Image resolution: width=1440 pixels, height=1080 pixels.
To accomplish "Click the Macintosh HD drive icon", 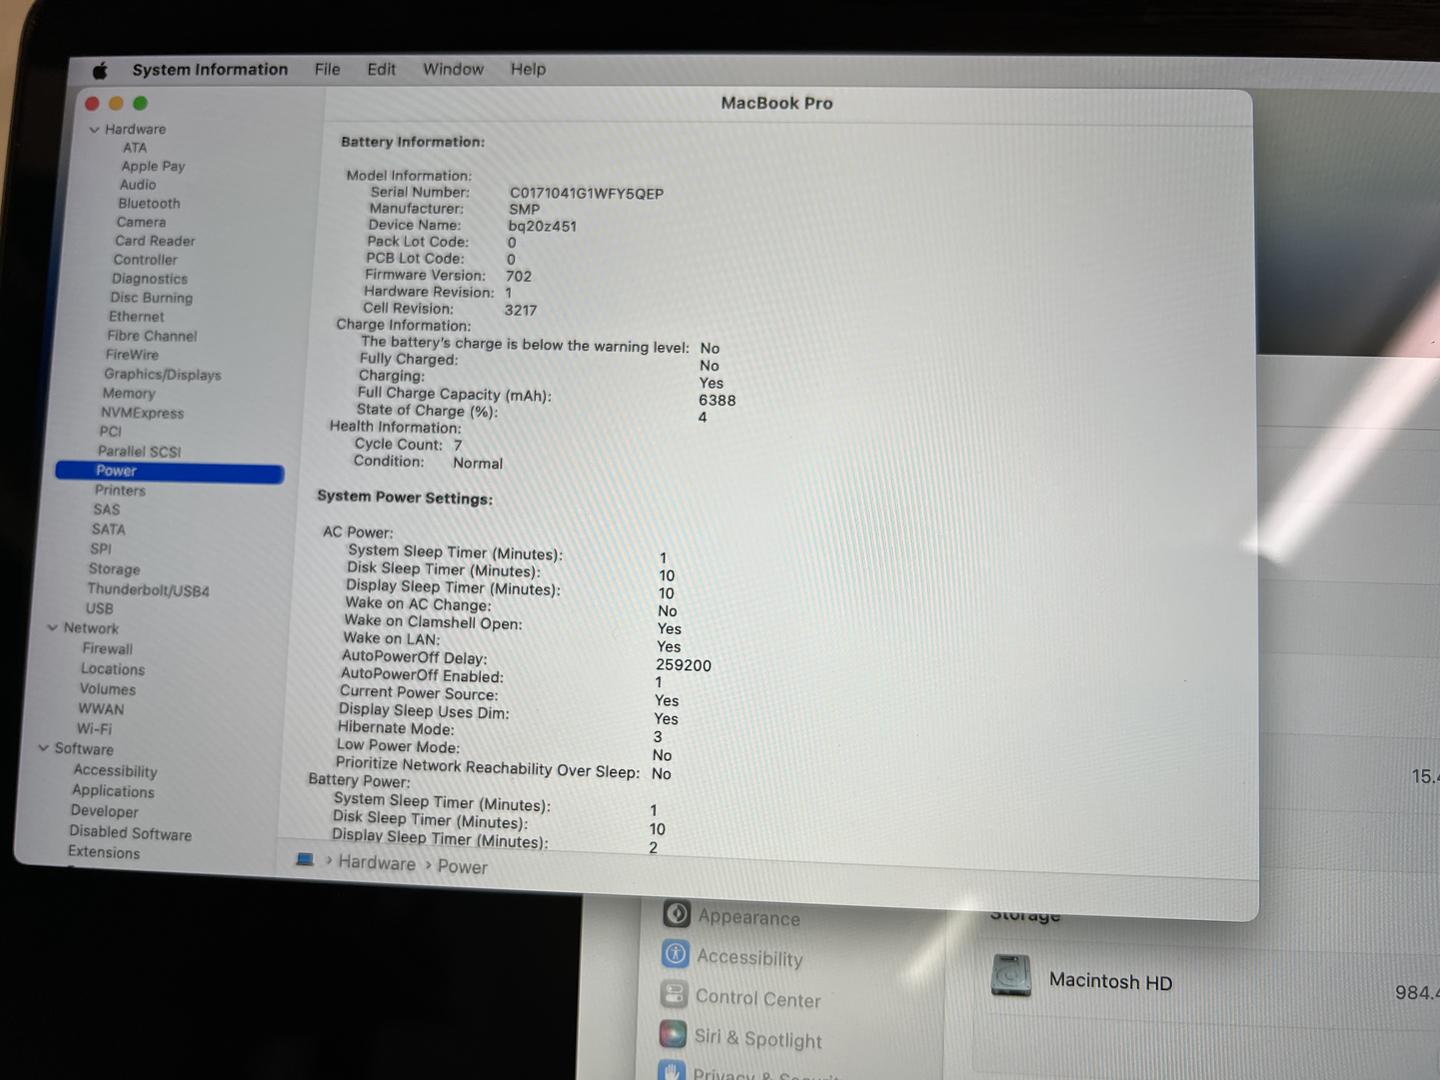I will coord(1011,975).
